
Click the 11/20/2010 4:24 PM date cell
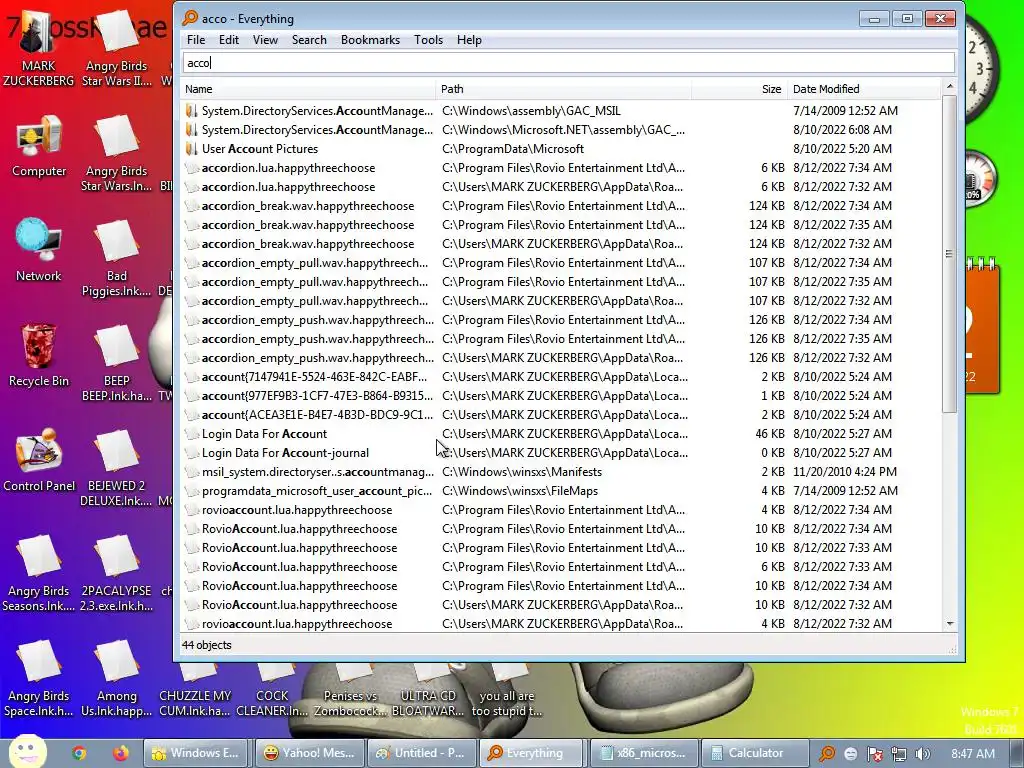click(845, 472)
